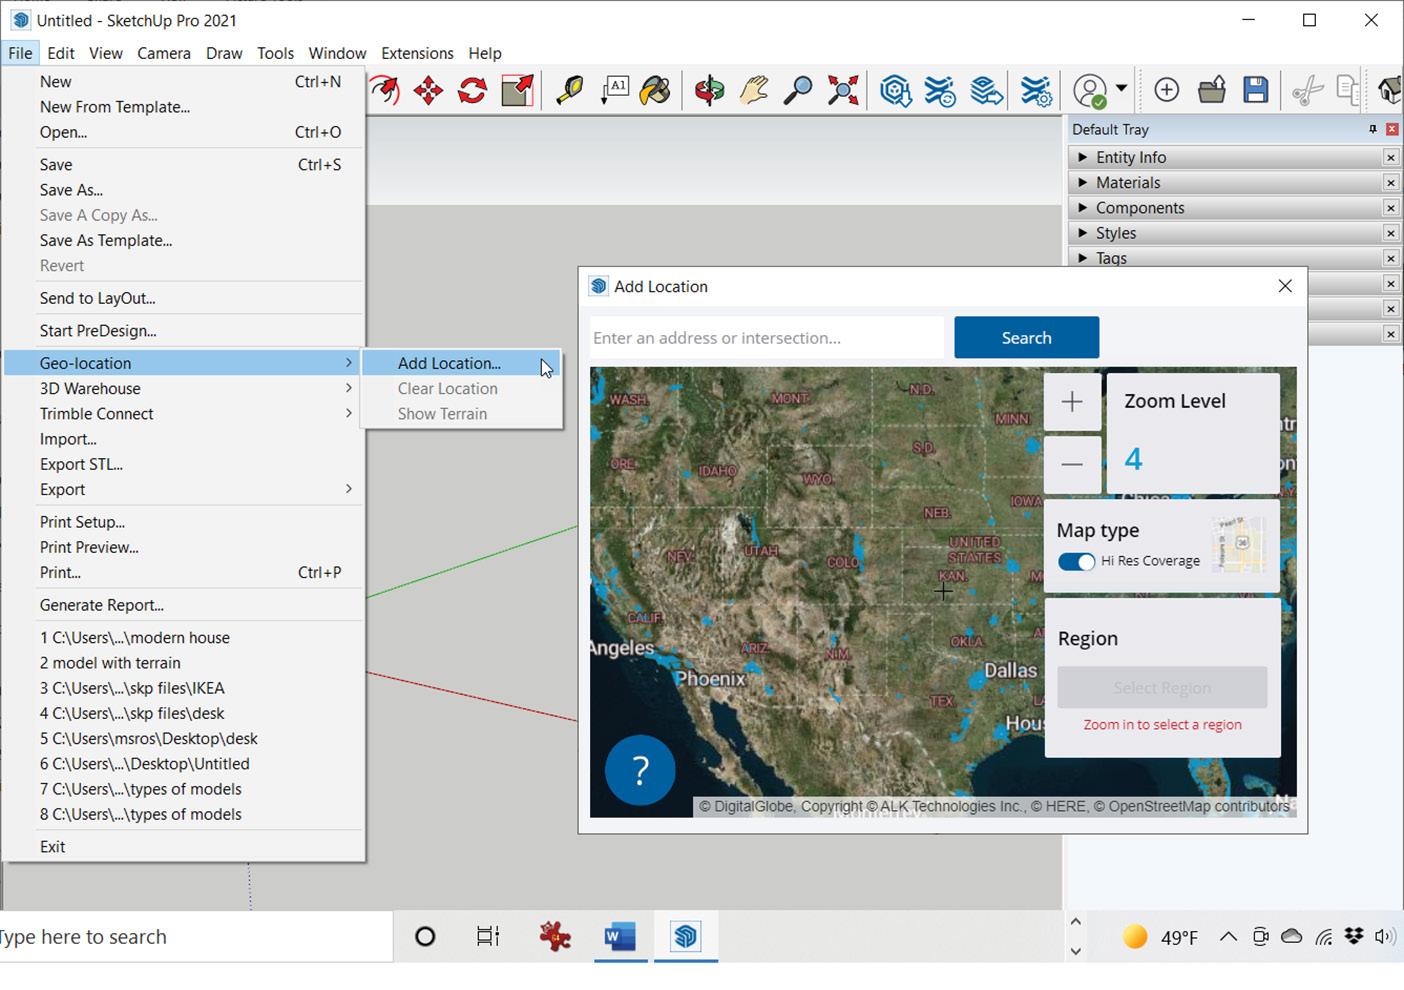
Task: Click the address search input field
Action: coord(765,338)
